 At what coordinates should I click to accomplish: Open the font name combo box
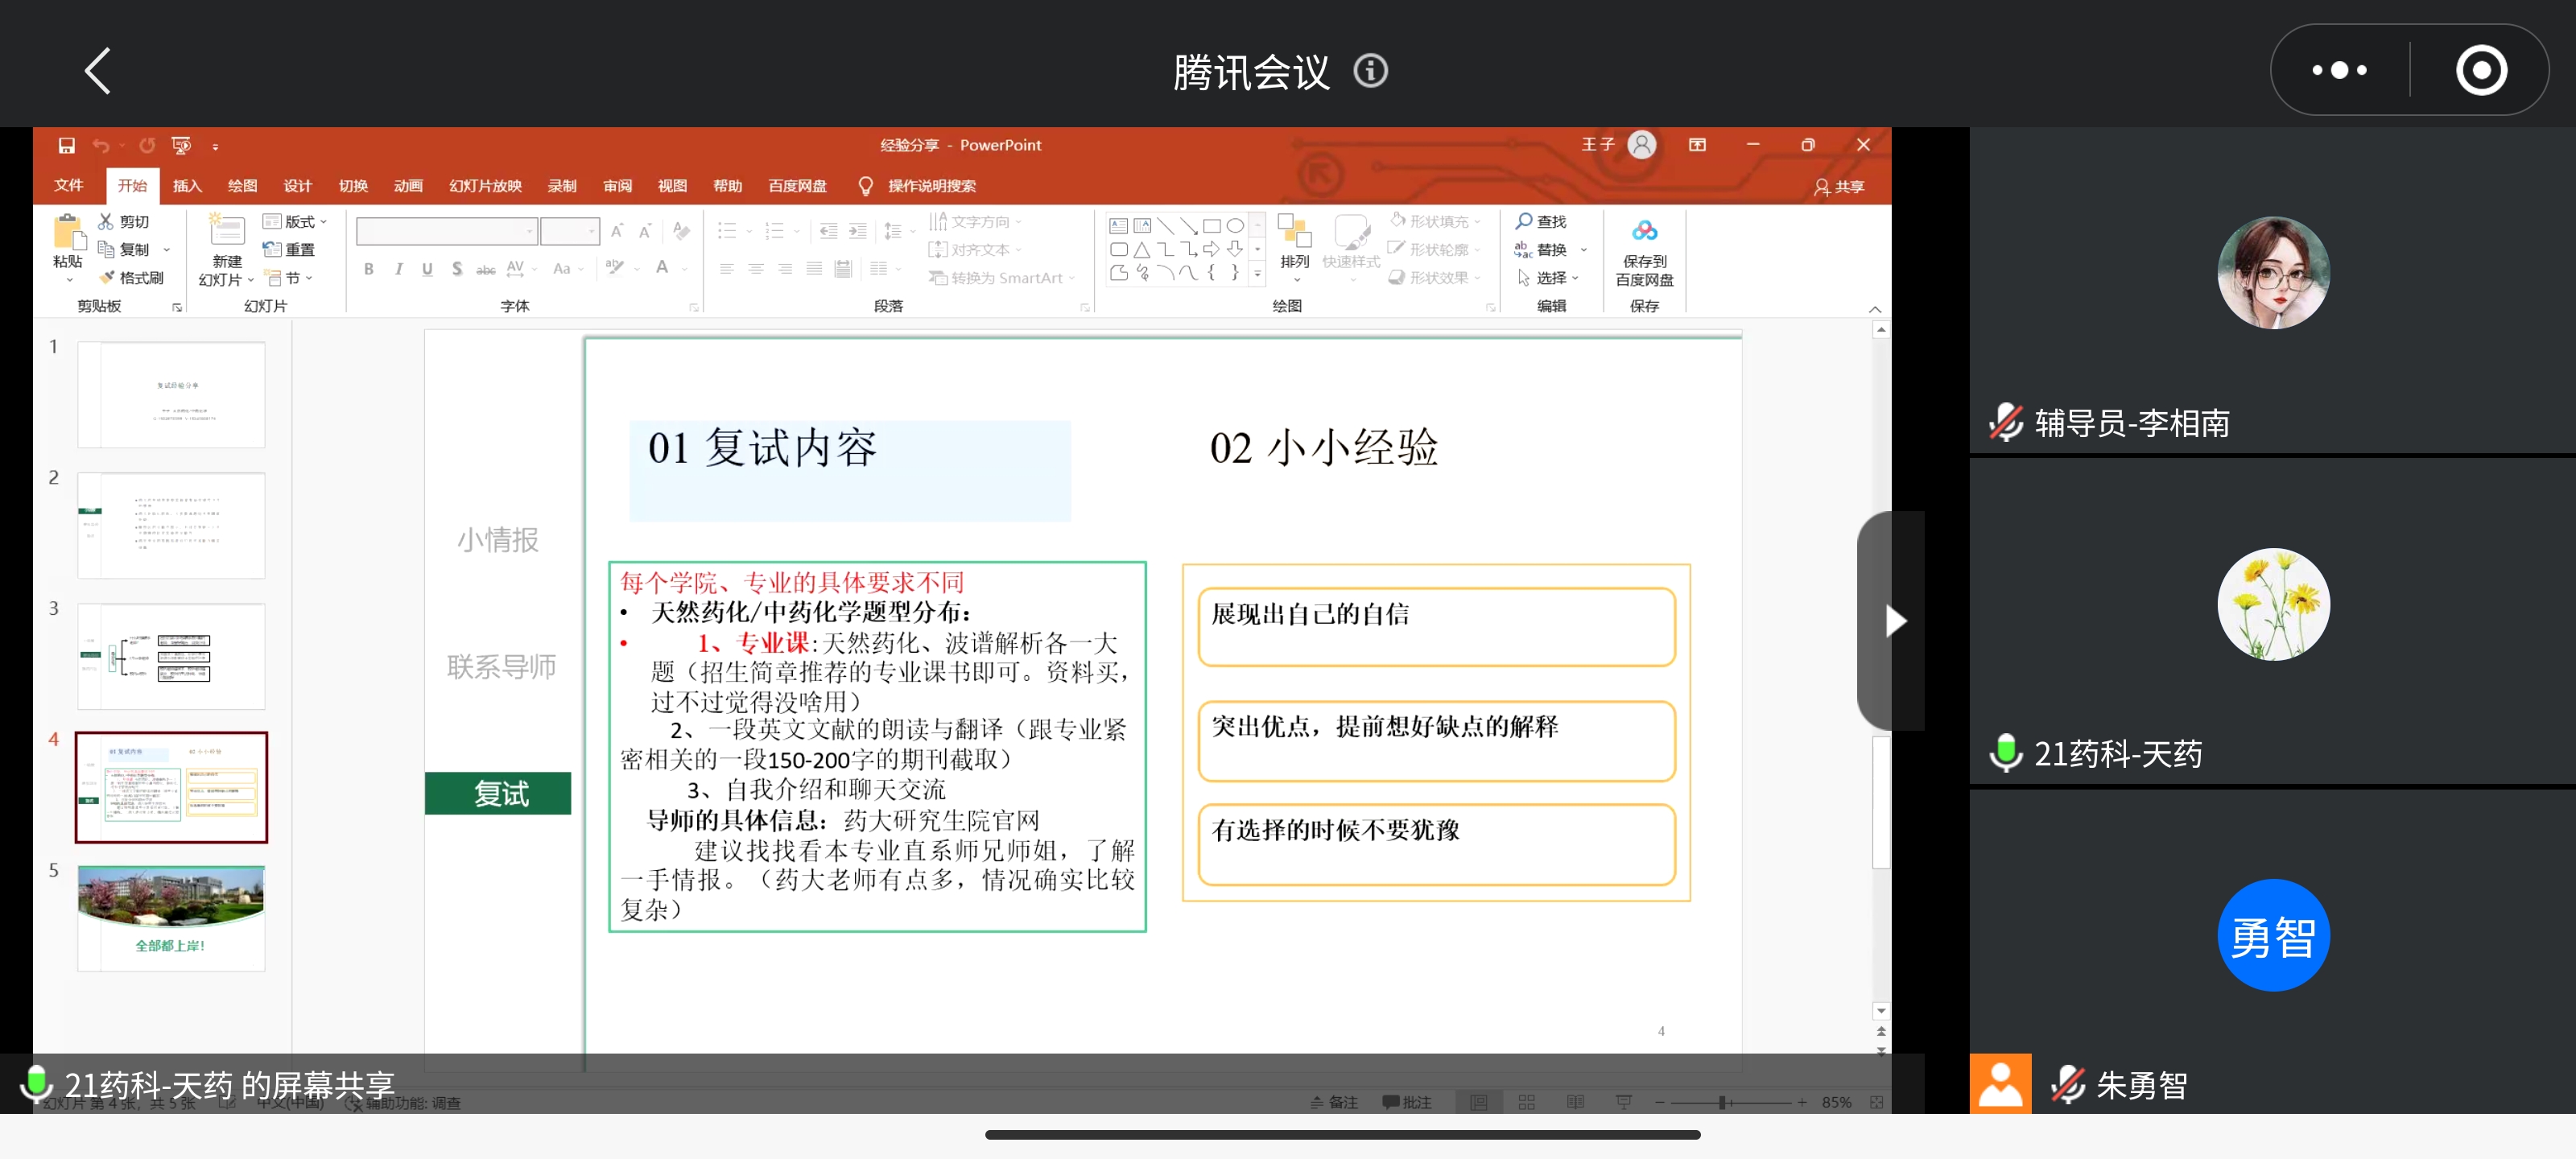[446, 232]
